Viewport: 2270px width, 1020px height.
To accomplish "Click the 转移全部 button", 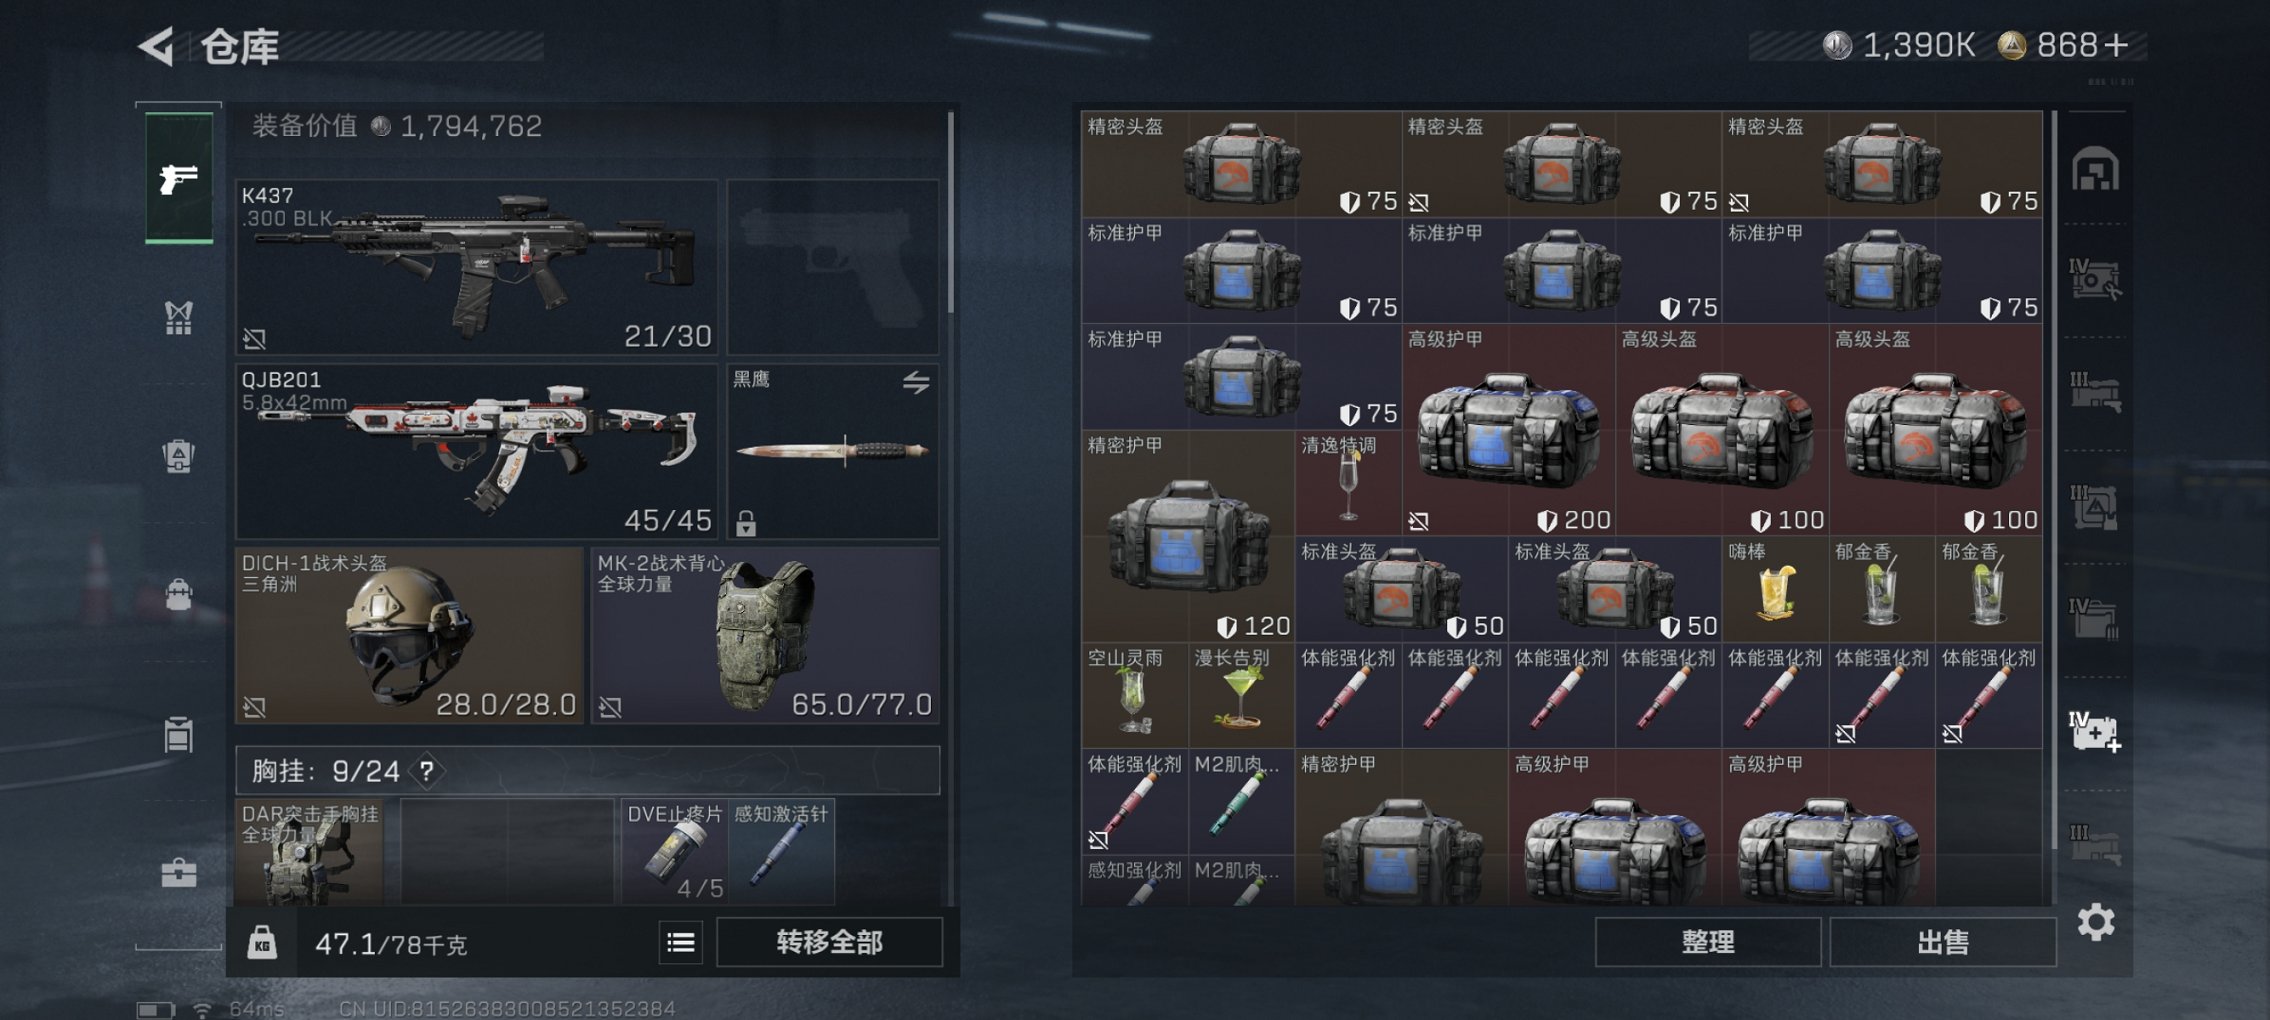I will click(x=829, y=942).
